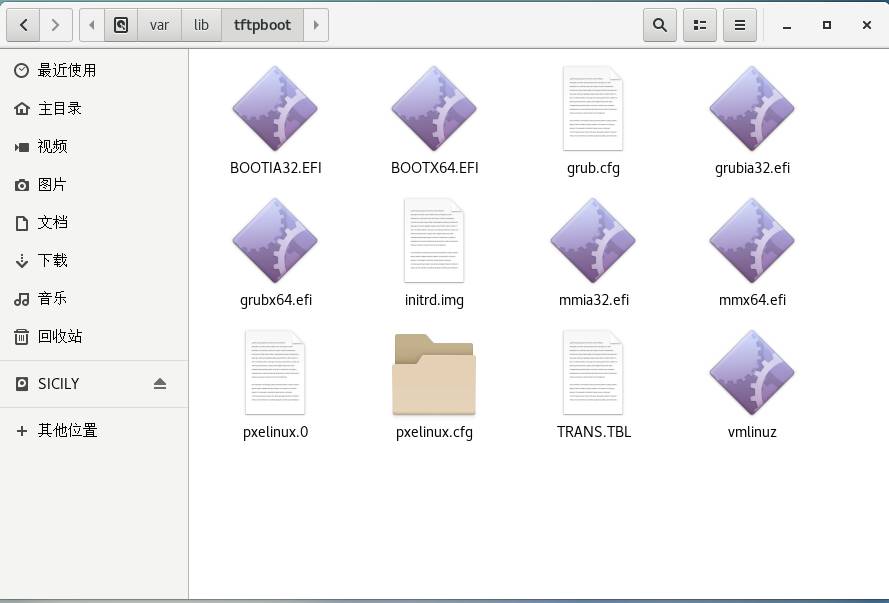The height and width of the screenshot is (603, 889).
Task: Click the root disk icon in path bar
Action: [x=121, y=25]
